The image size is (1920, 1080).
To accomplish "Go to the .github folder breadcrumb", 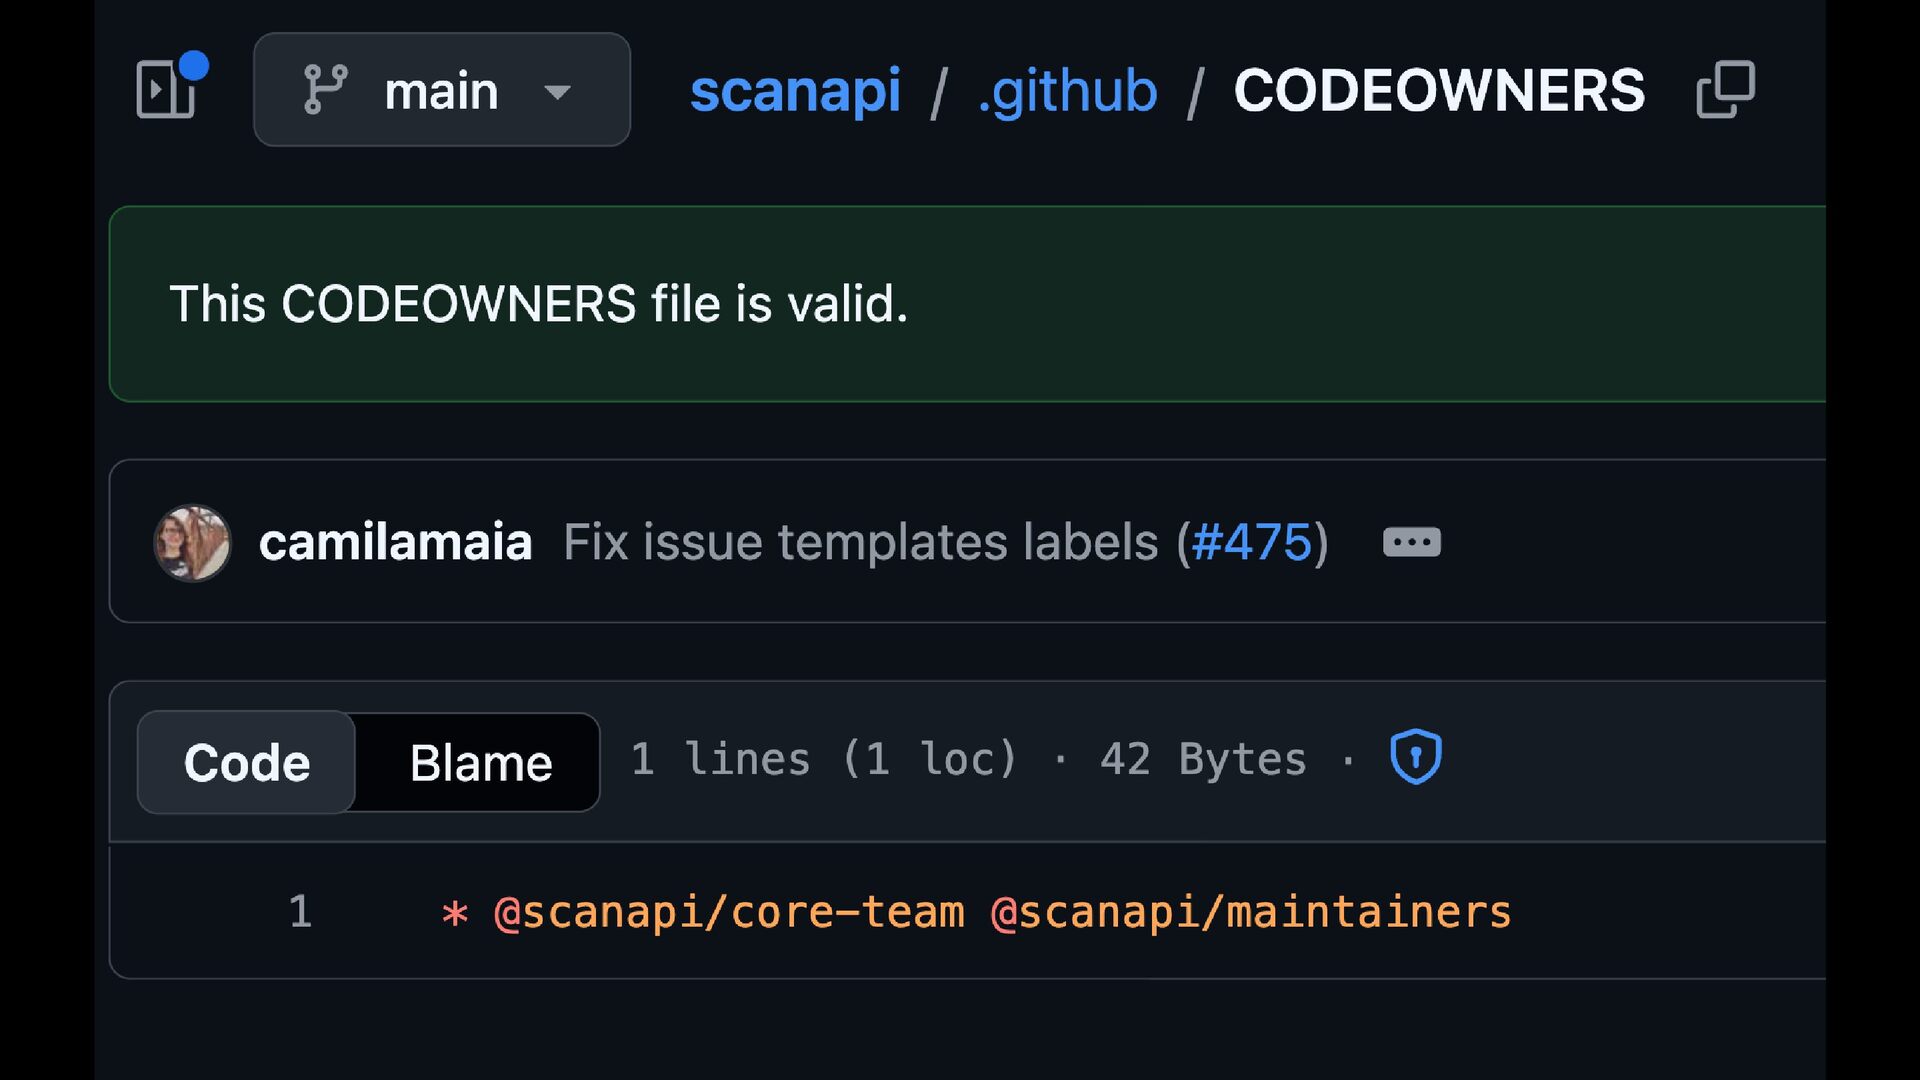I will point(1067,91).
